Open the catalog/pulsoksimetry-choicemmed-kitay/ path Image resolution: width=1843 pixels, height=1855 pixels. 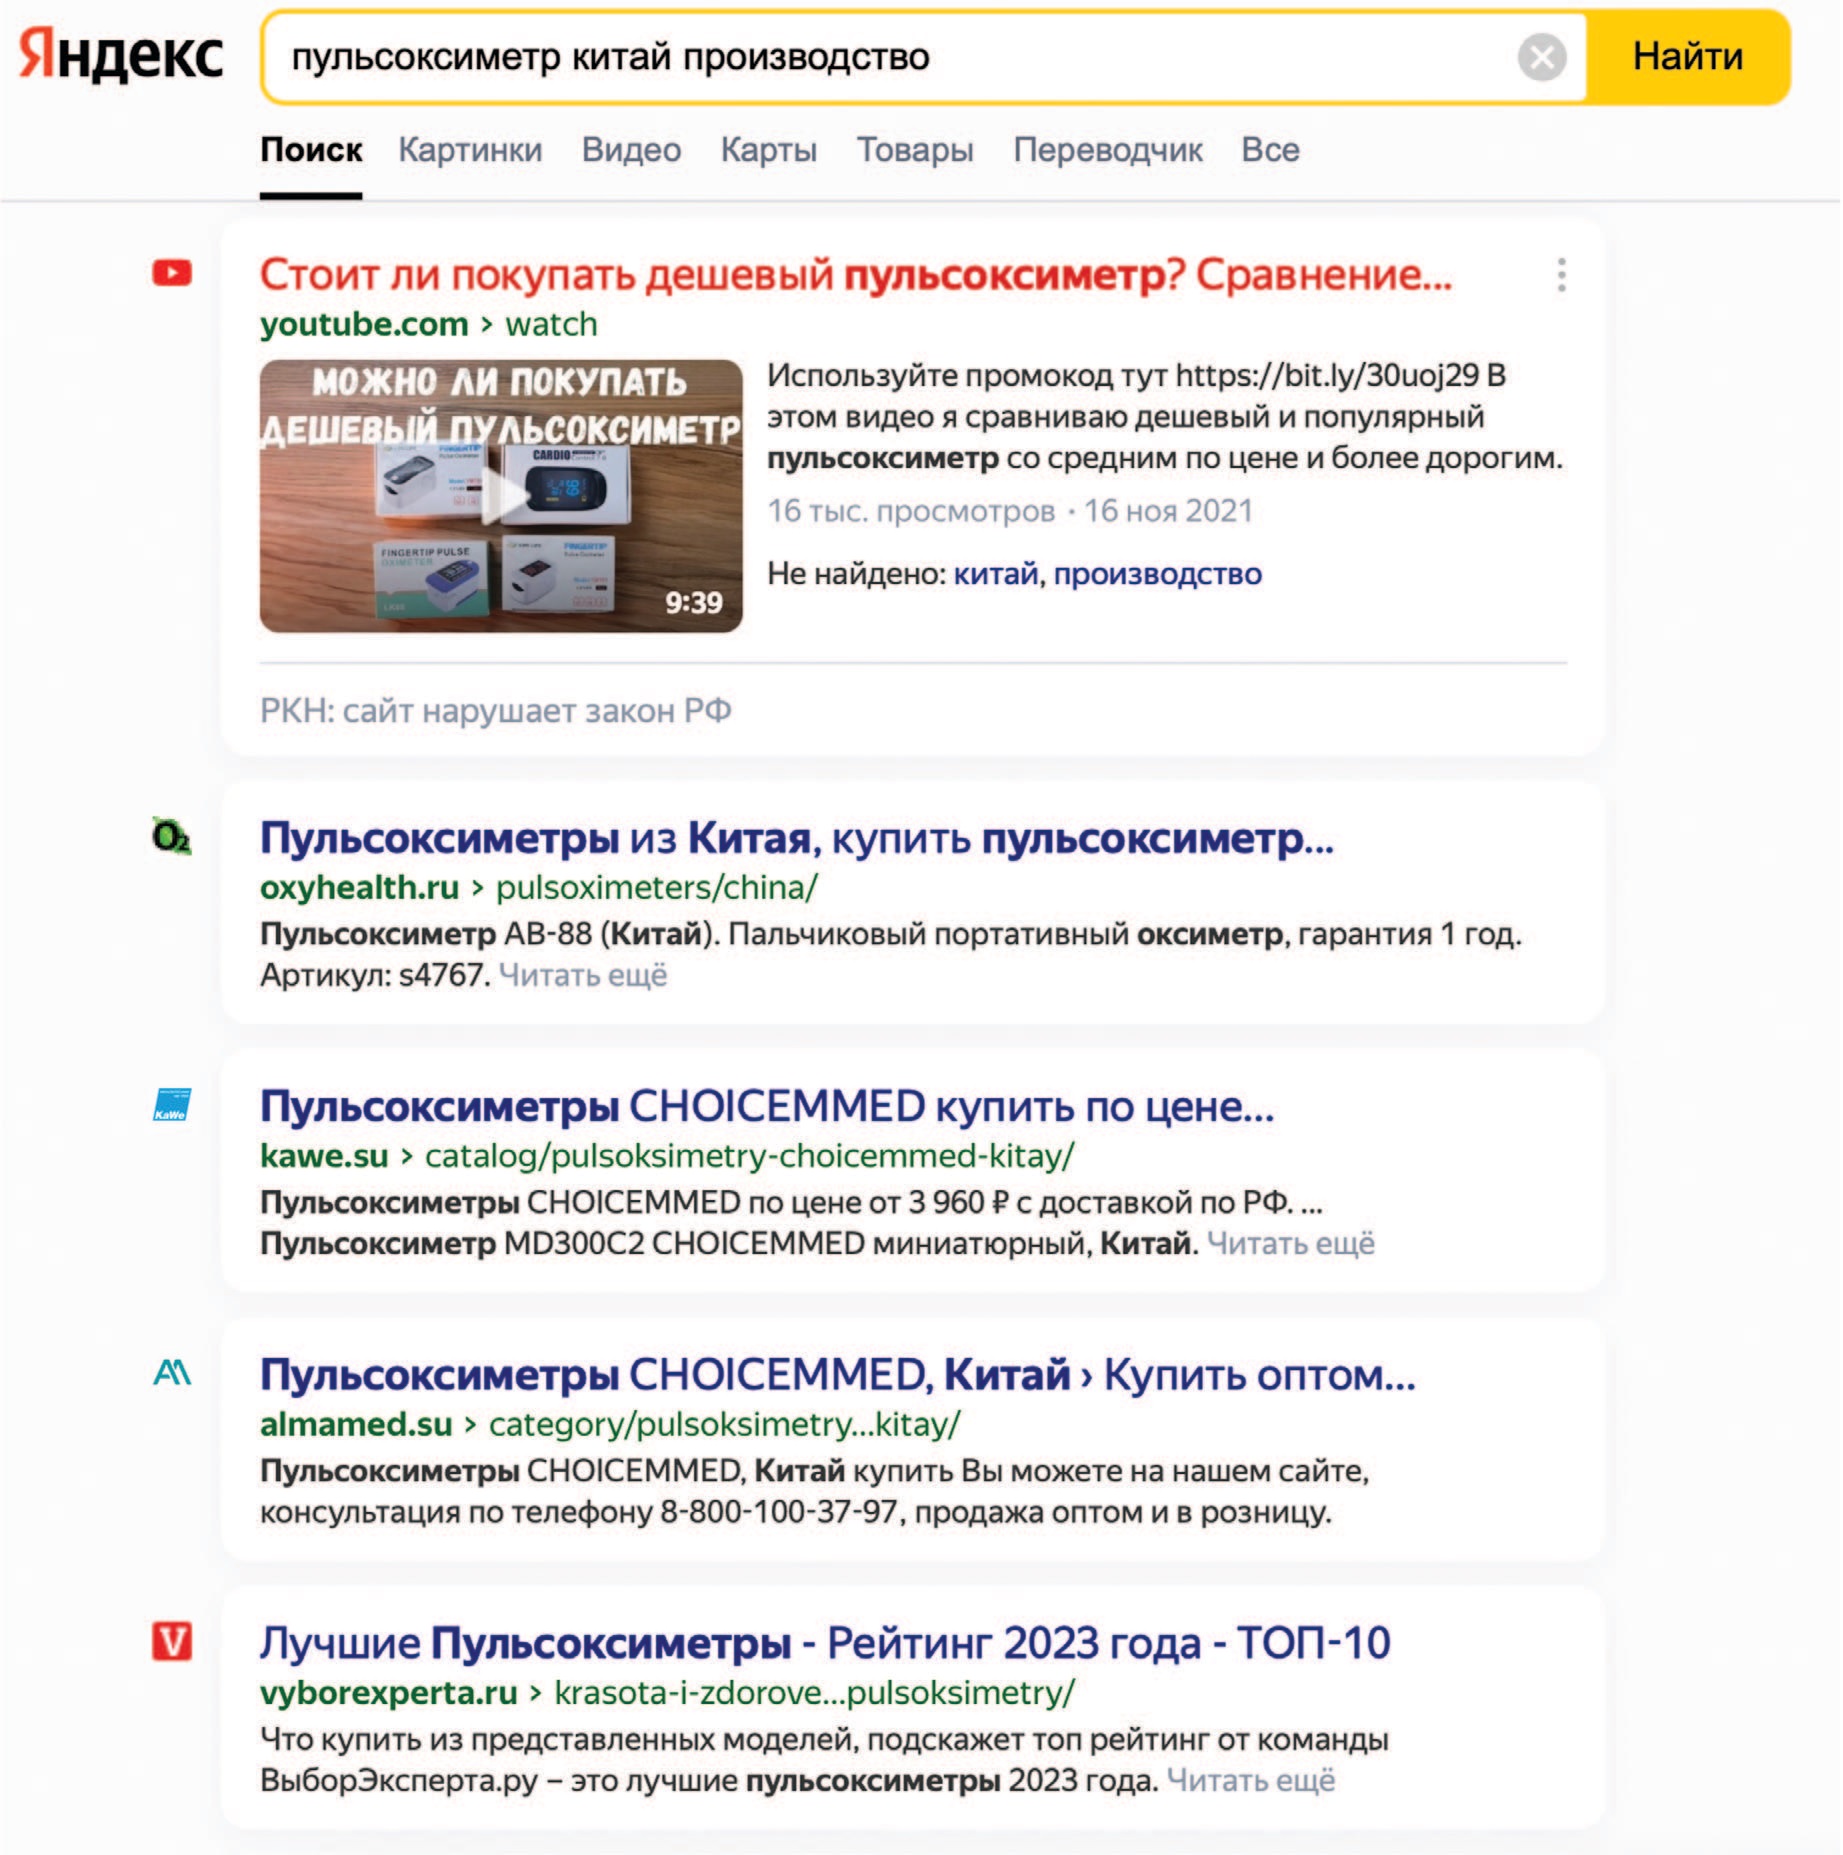[x=750, y=1156]
